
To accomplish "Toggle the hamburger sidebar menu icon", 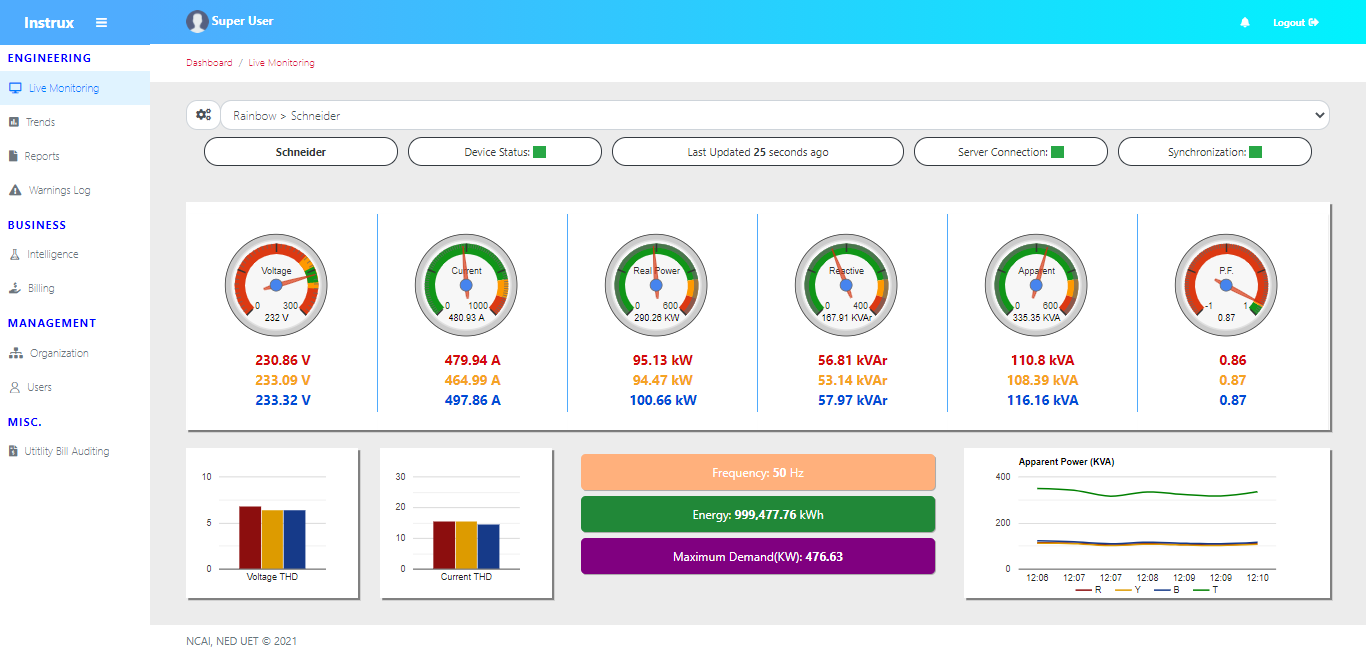I will (x=101, y=22).
